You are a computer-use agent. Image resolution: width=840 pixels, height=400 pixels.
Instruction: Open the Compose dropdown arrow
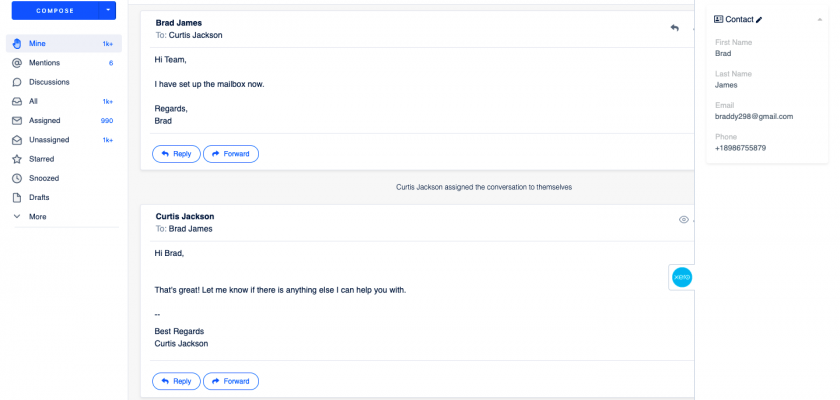pyautogui.click(x=108, y=11)
